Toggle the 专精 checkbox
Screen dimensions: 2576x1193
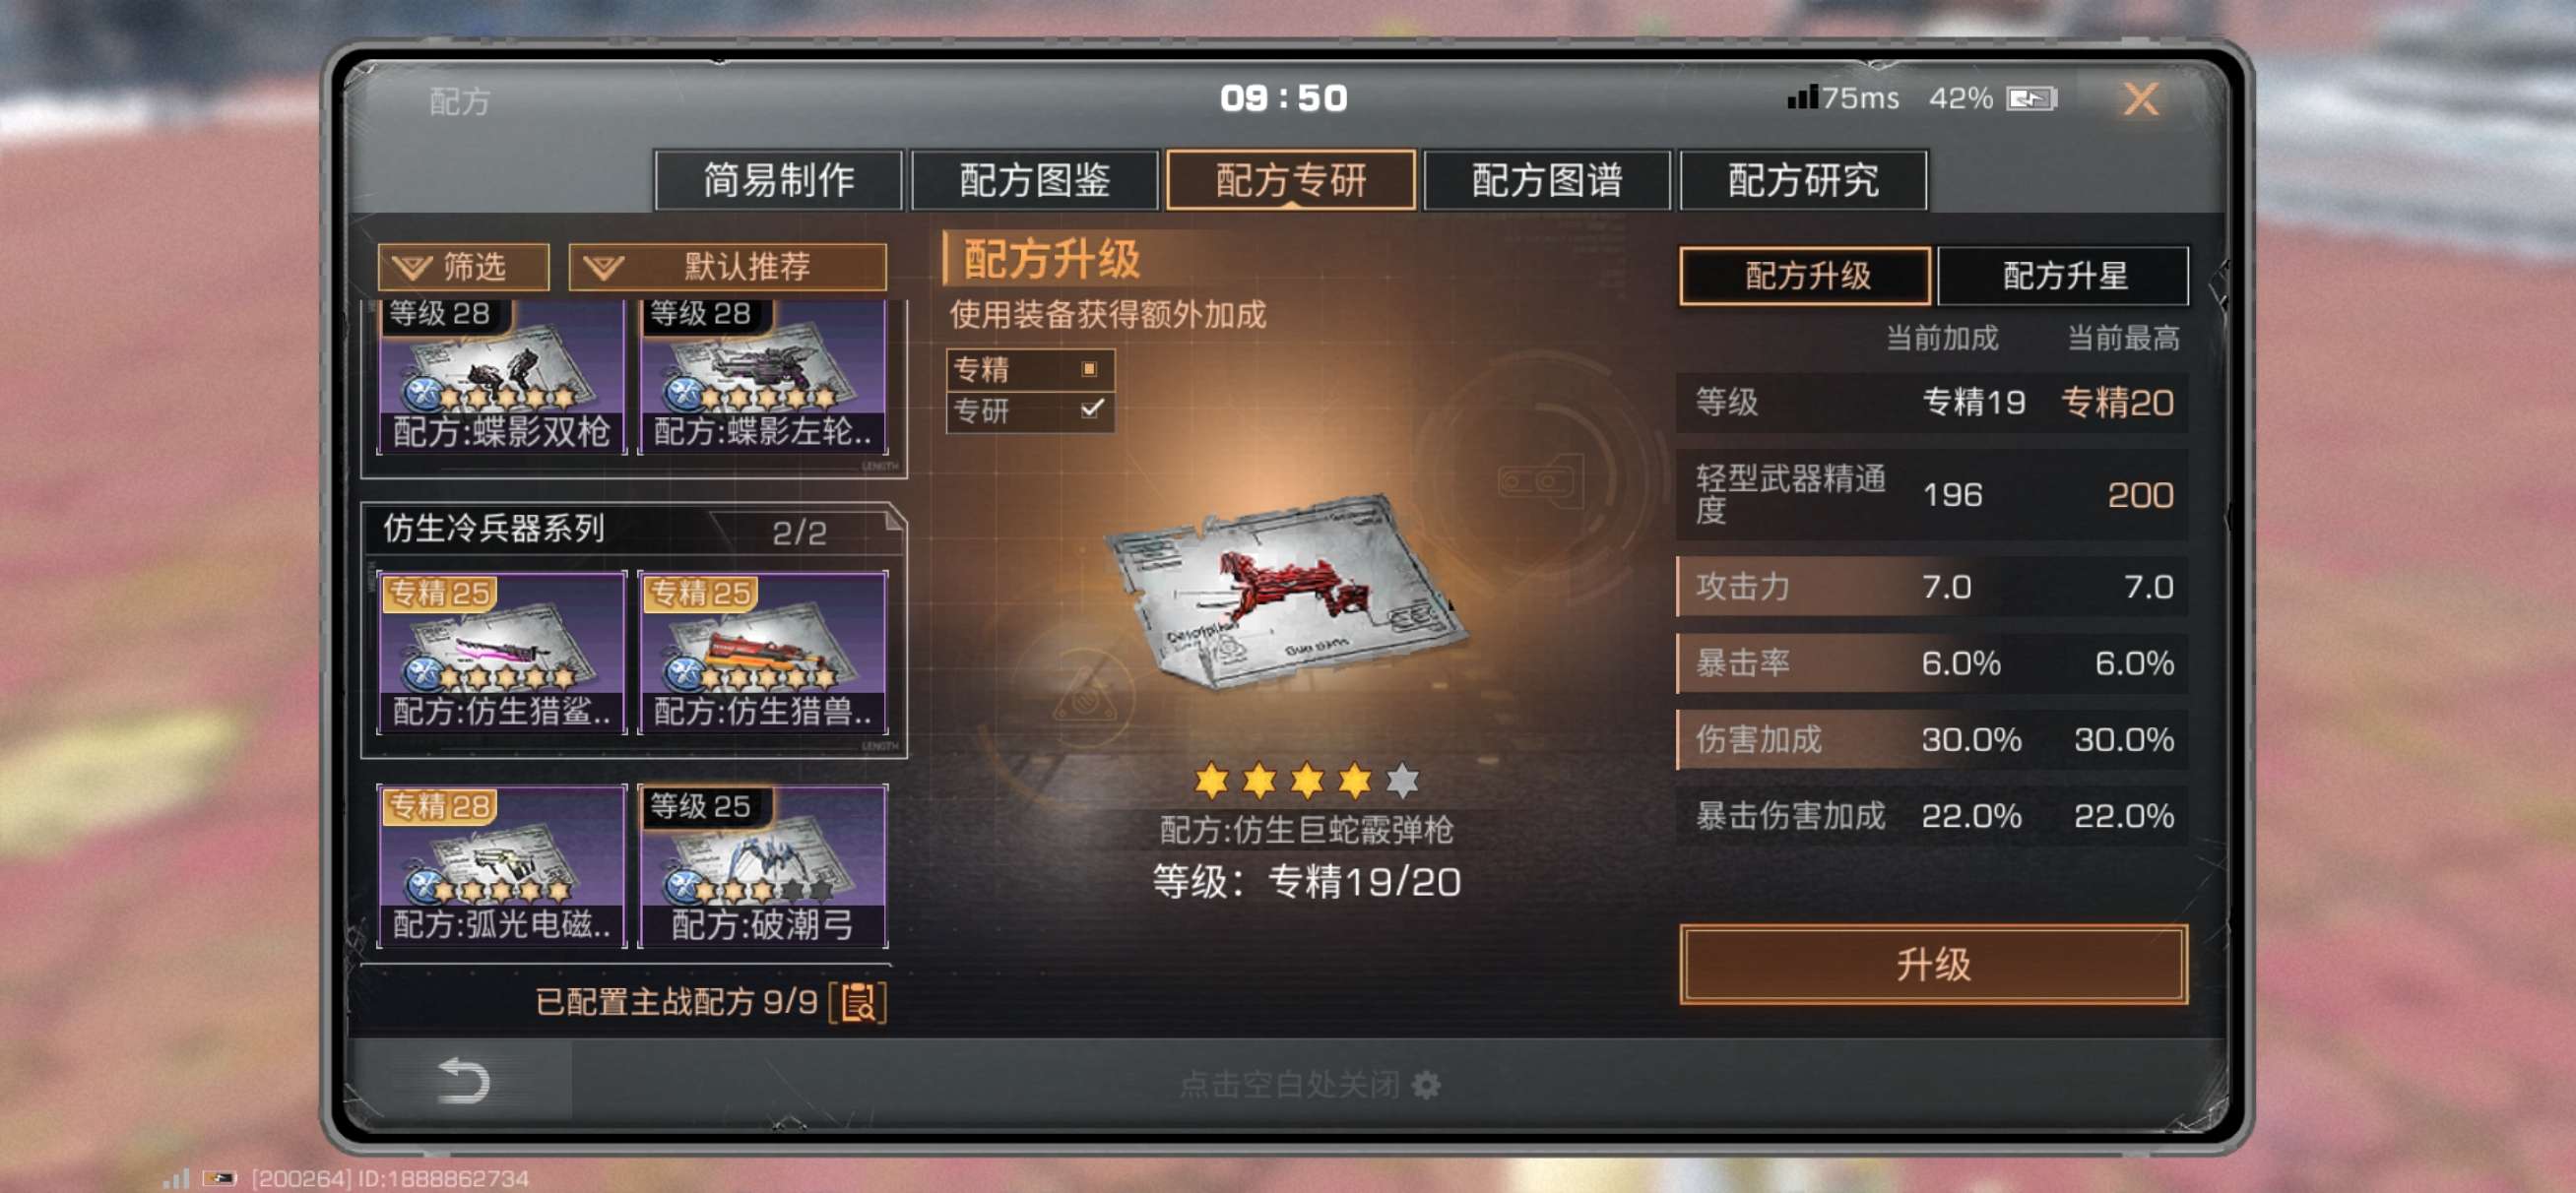(x=1090, y=369)
